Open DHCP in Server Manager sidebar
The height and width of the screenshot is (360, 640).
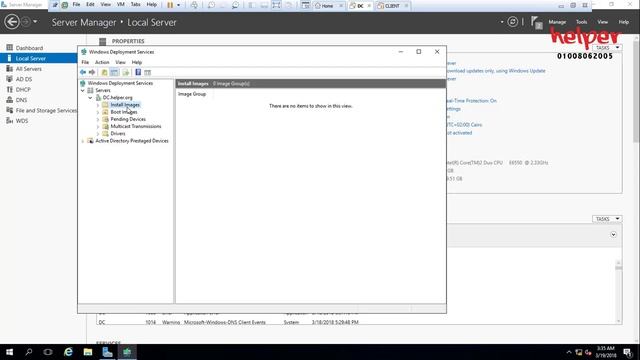[x=23, y=89]
